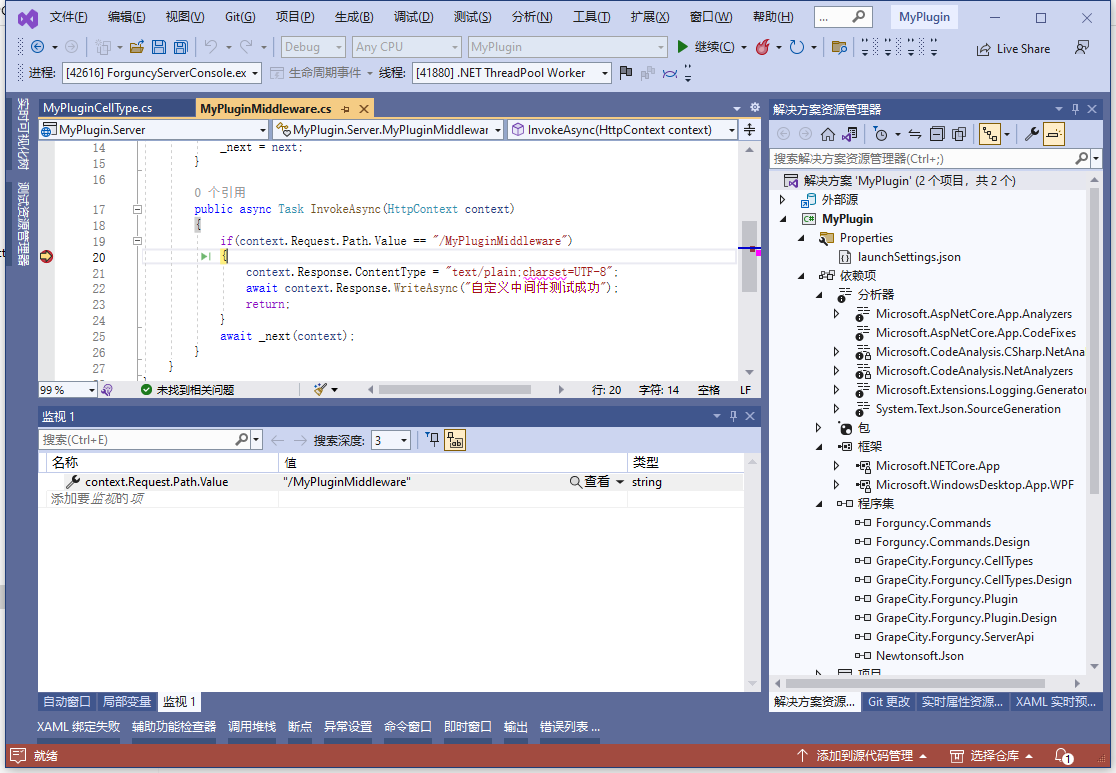Click the Pending Changes Filter clock icon
The width and height of the screenshot is (1116, 773).
[x=880, y=134]
